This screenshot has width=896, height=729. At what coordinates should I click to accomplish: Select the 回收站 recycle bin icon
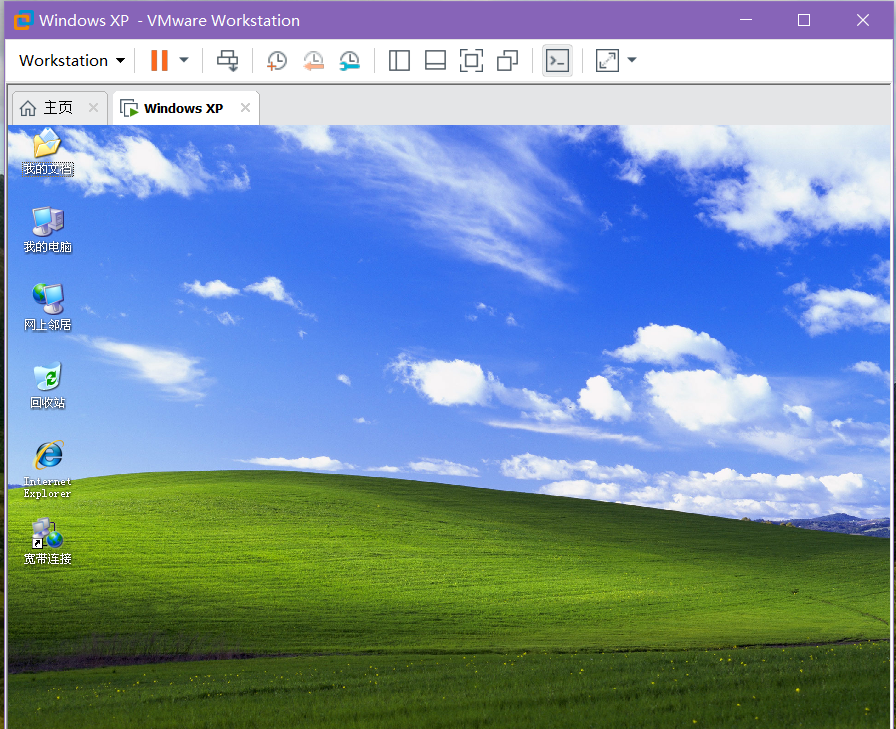47,386
